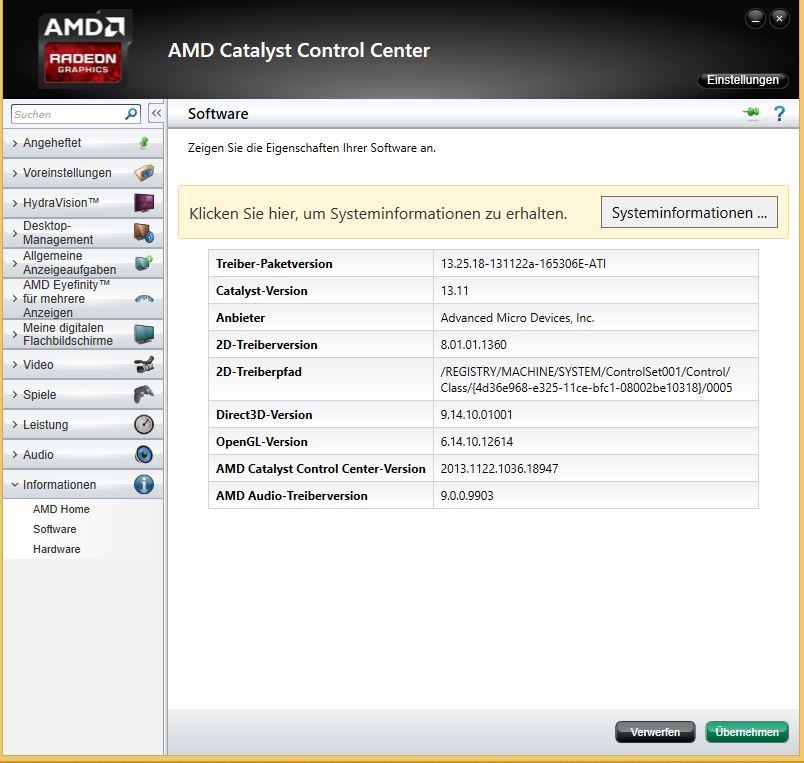
Task: Click the Leistung gauge icon
Action: tap(144, 425)
